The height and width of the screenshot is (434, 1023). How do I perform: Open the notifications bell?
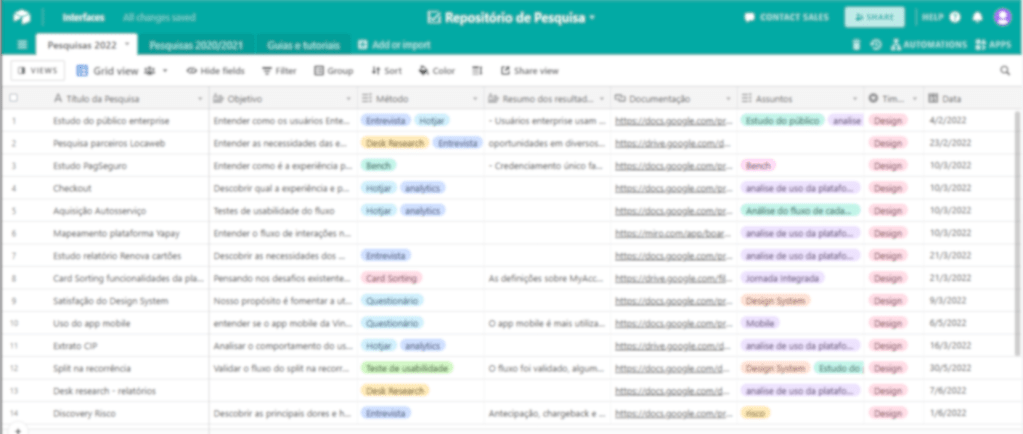point(978,17)
